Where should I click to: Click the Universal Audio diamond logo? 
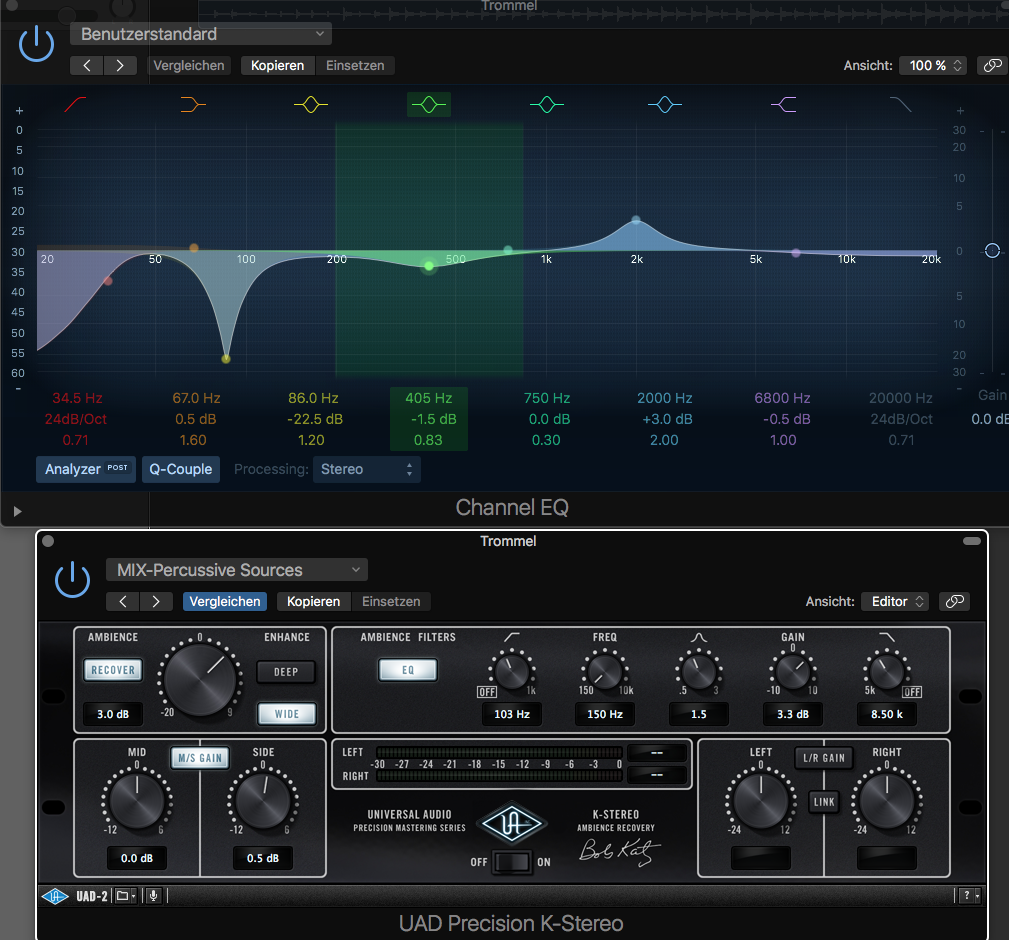click(x=512, y=823)
